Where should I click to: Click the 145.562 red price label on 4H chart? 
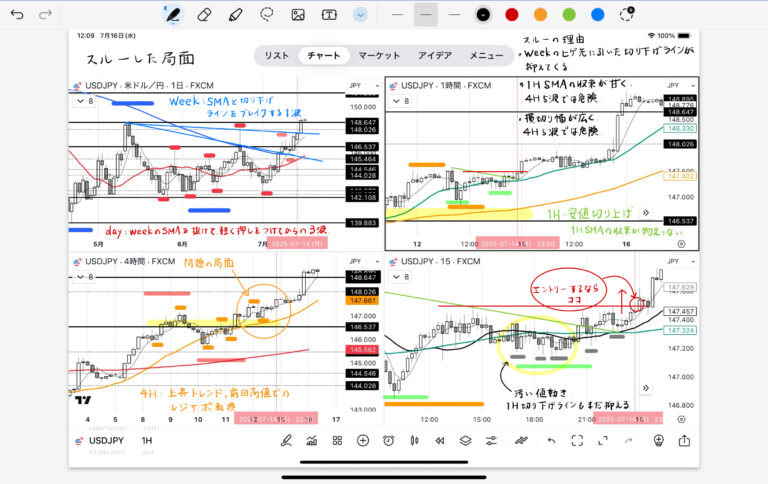coord(362,350)
